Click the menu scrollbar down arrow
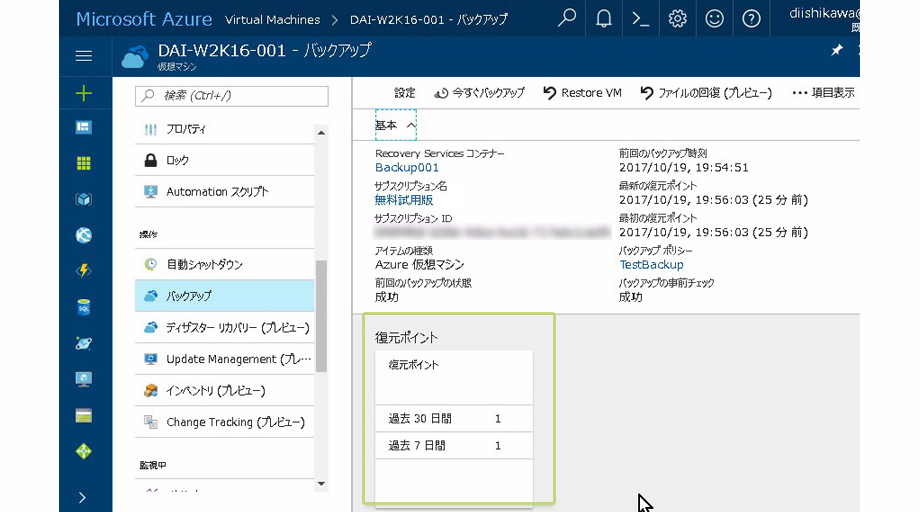The height and width of the screenshot is (512, 920). [x=321, y=484]
